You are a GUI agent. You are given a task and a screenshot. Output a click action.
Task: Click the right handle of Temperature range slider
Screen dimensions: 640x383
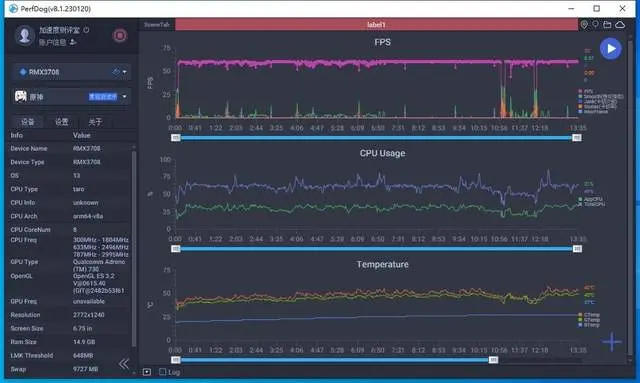[x=493, y=360]
